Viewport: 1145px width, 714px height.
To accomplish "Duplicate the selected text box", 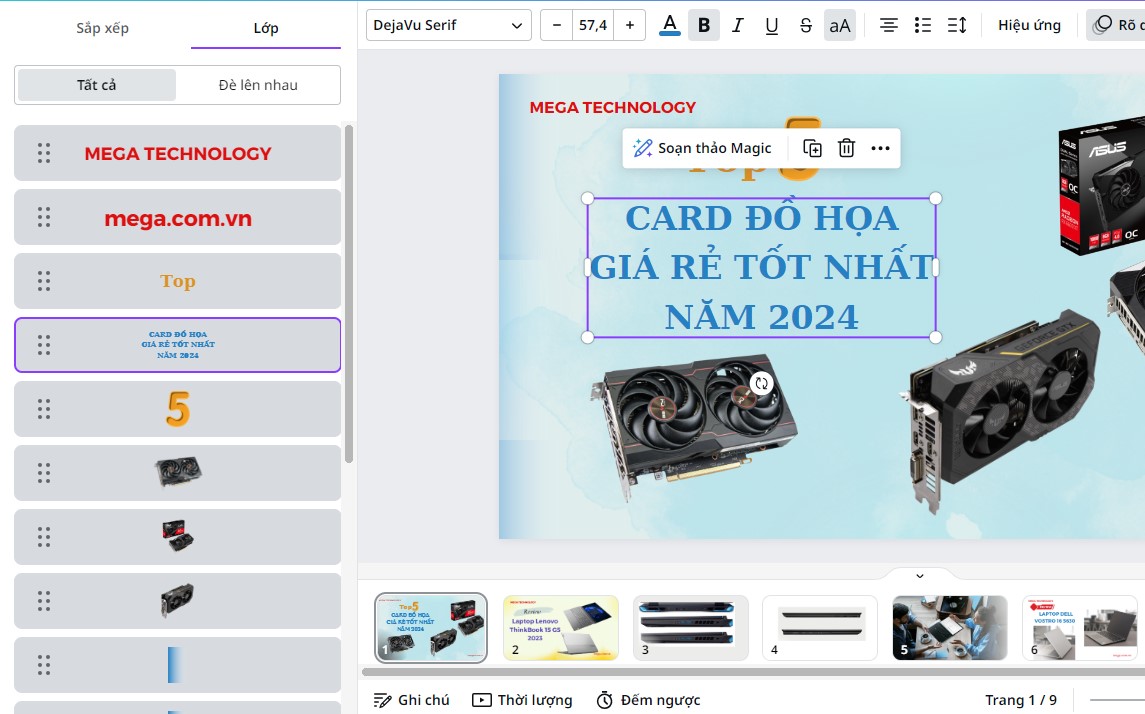I will [x=812, y=148].
